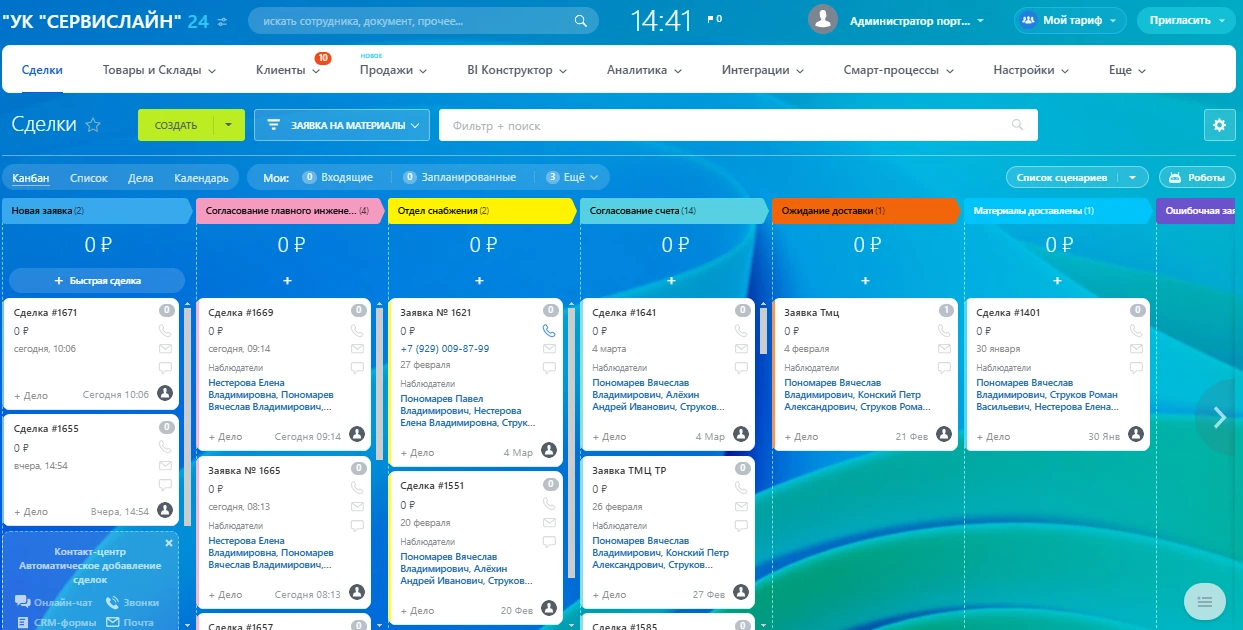The width and height of the screenshot is (1243, 630).
Task: Add a deal with the plus in Отдел снабжения column
Action: (479, 281)
